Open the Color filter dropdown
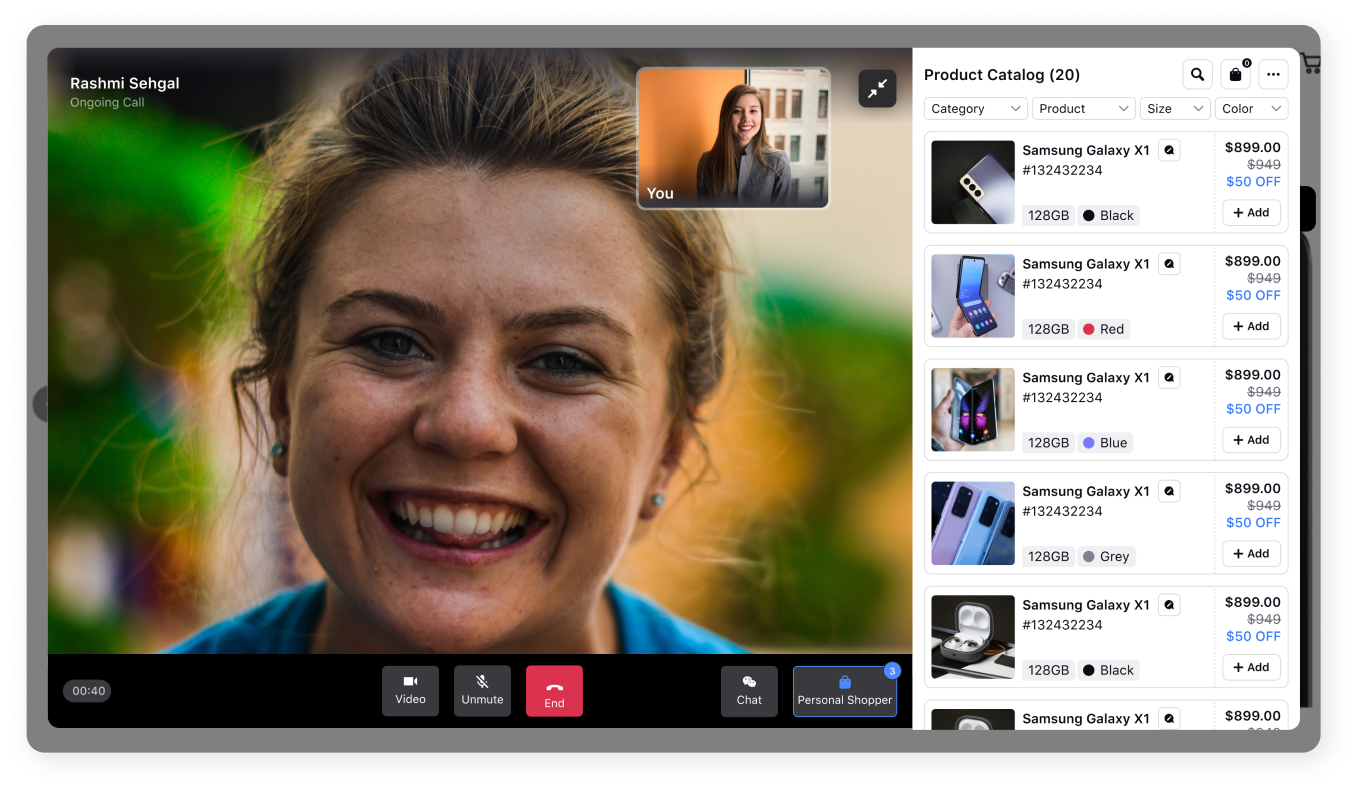Viewport: 1355px width, 788px height. tap(1251, 109)
